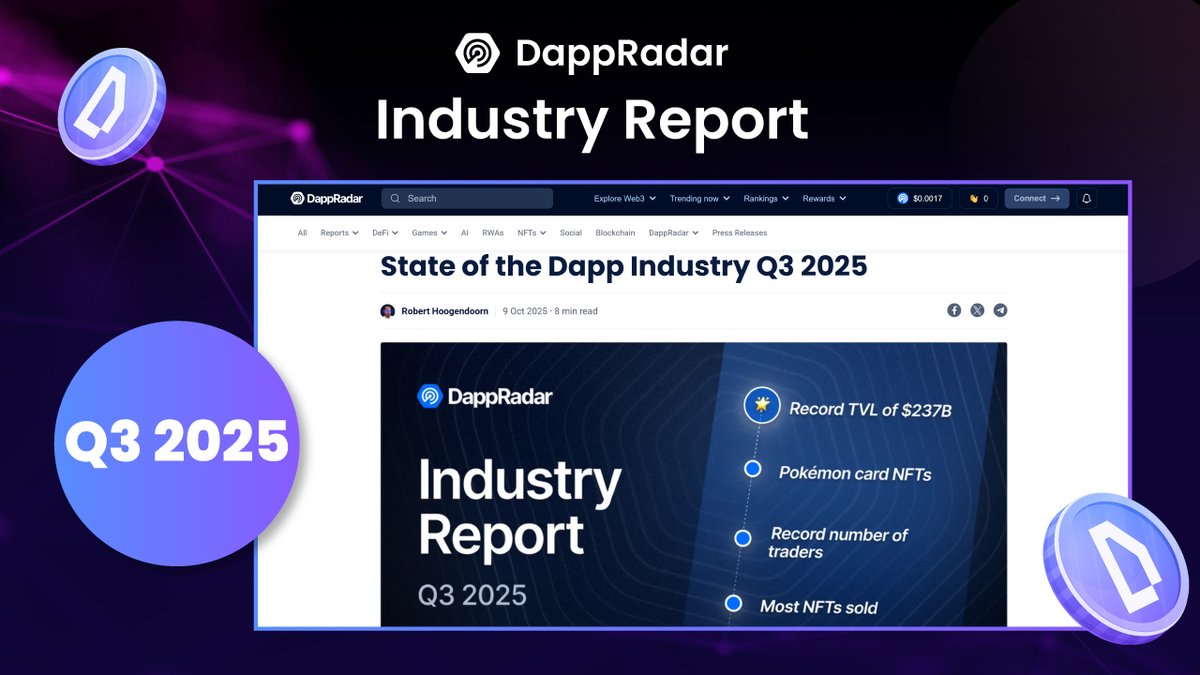The image size is (1200, 675).
Task: Click the DappRadar logo in the site header
Action: coord(326,198)
